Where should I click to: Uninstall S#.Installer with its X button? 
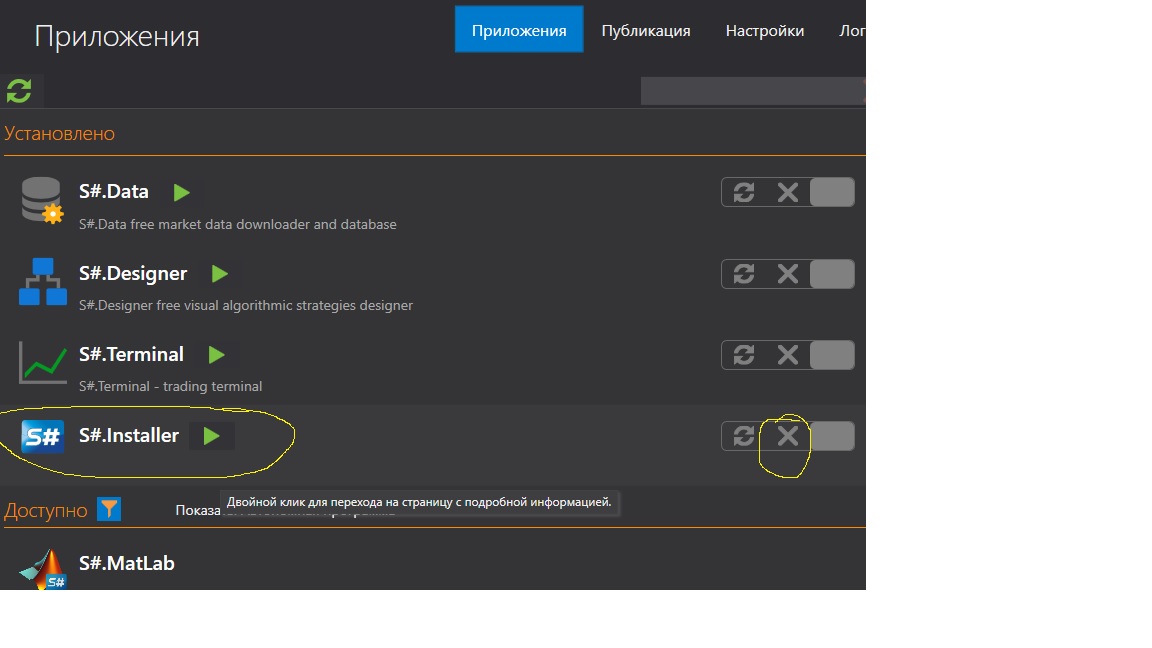coord(788,436)
